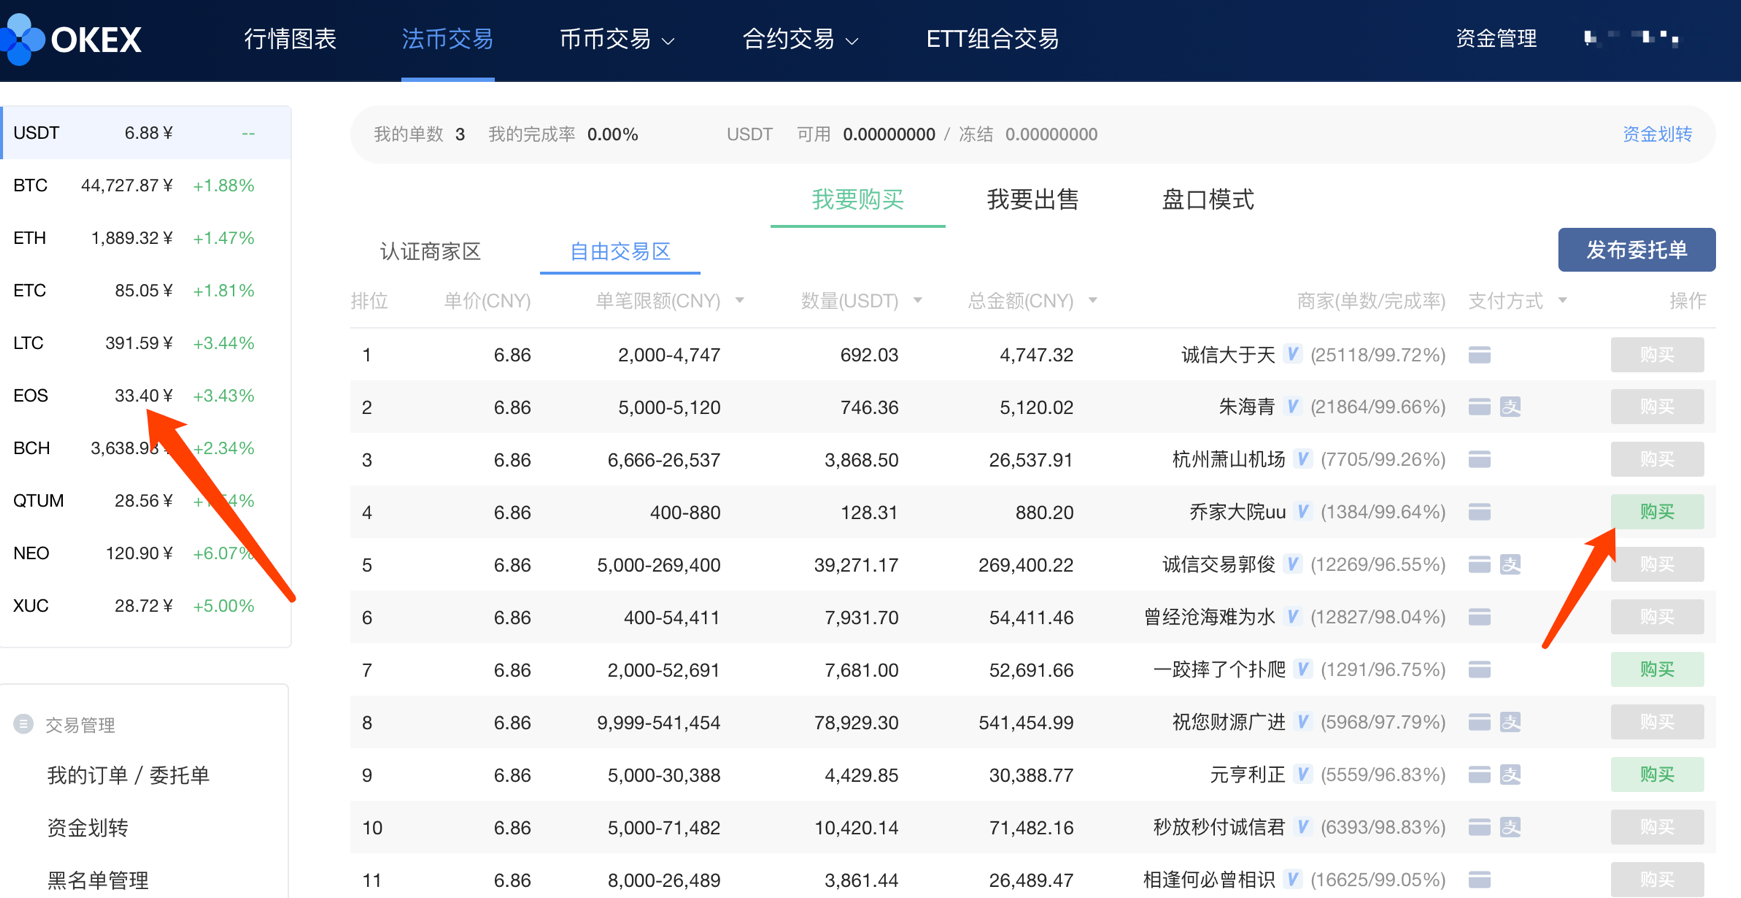The width and height of the screenshot is (1741, 898).
Task: Switch to the 盘口模式 tab
Action: pyautogui.click(x=1208, y=199)
